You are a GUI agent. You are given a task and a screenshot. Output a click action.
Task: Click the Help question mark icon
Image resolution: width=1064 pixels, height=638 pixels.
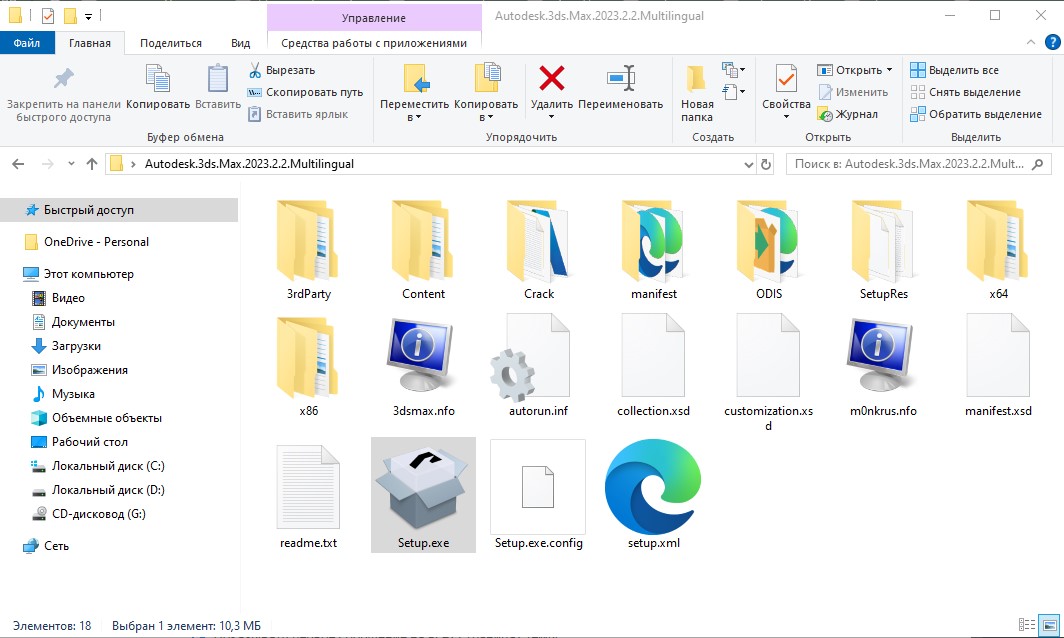click(x=1052, y=42)
